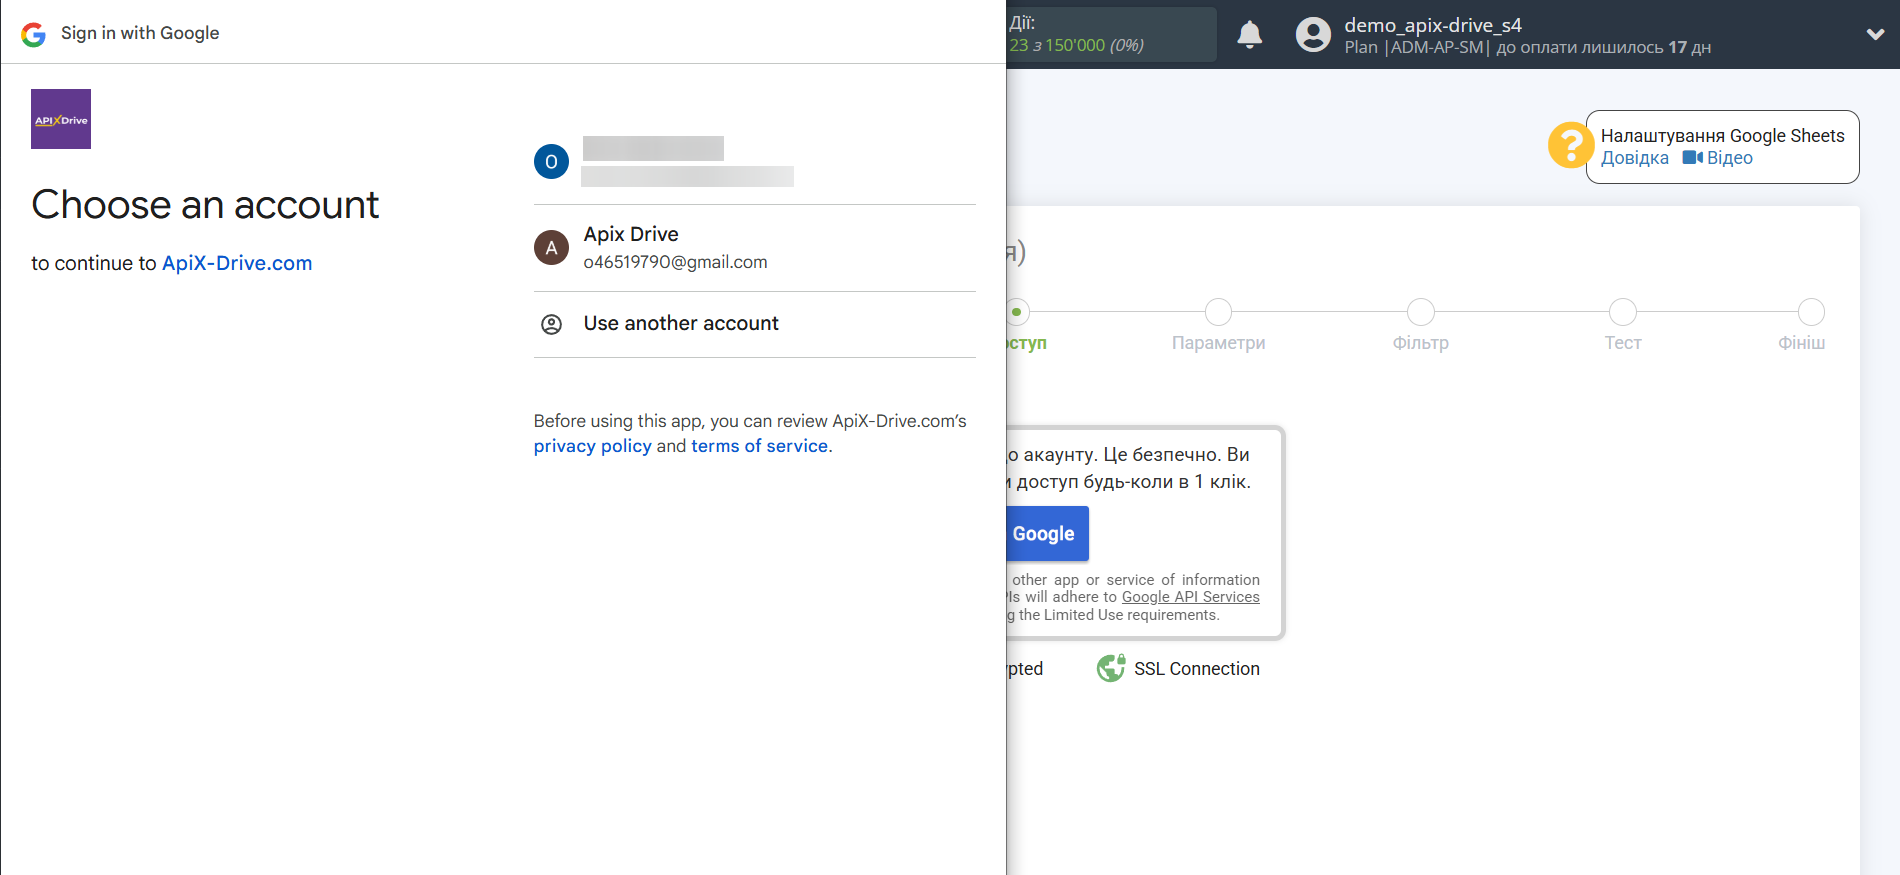Go to the Фільтр step
The width and height of the screenshot is (1900, 875).
pos(1421,312)
